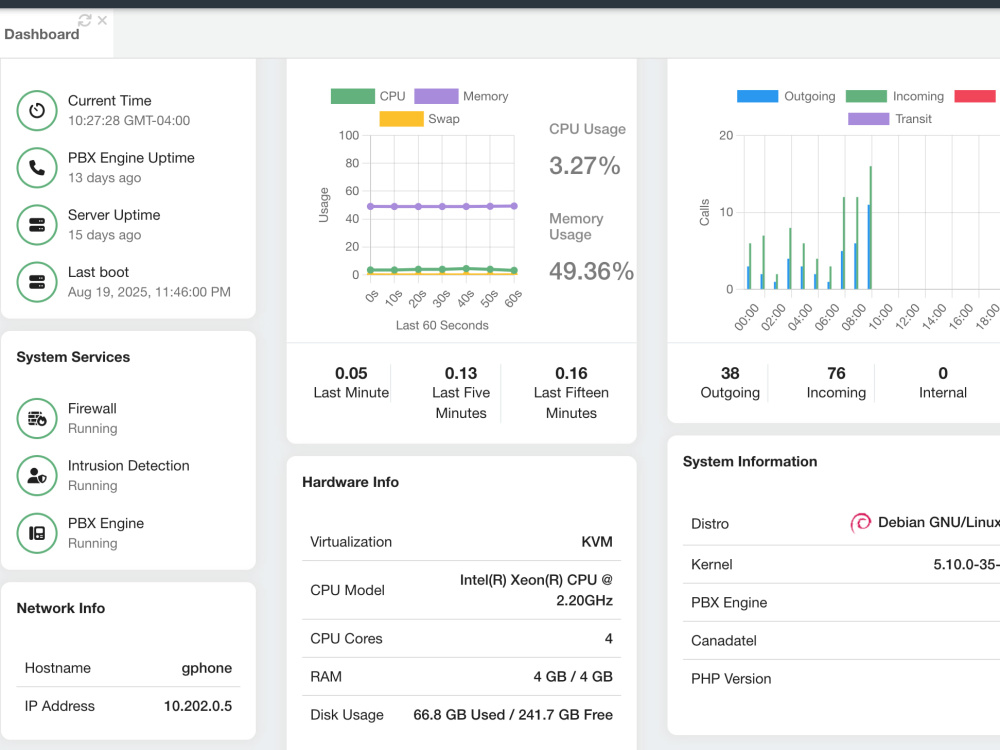Toggle the Outgoing calls legend swatch
Screen dimensions: 1000x750
tap(758, 96)
